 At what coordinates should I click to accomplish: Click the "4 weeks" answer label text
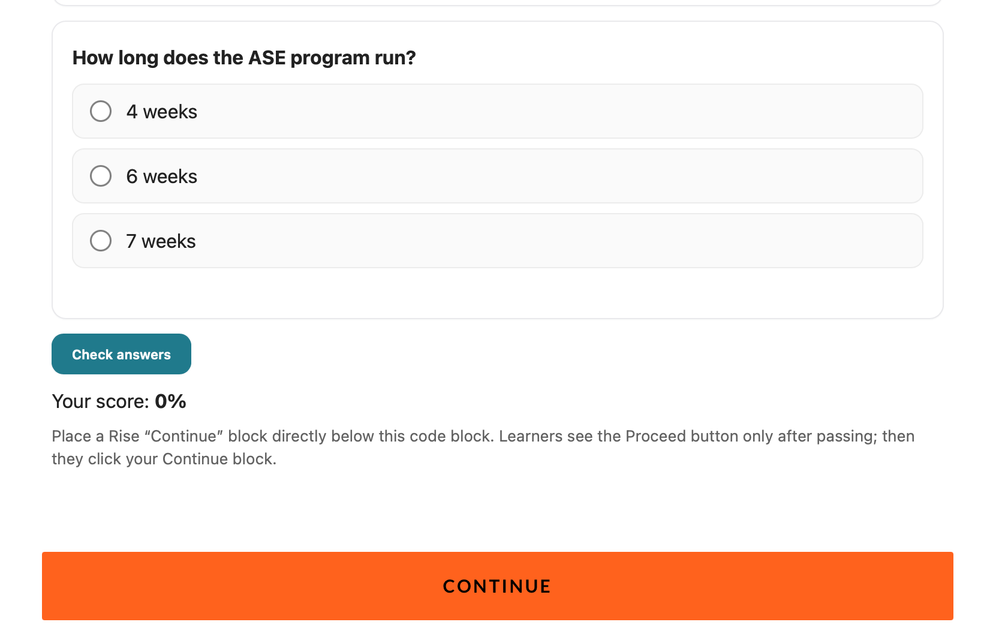tap(162, 112)
